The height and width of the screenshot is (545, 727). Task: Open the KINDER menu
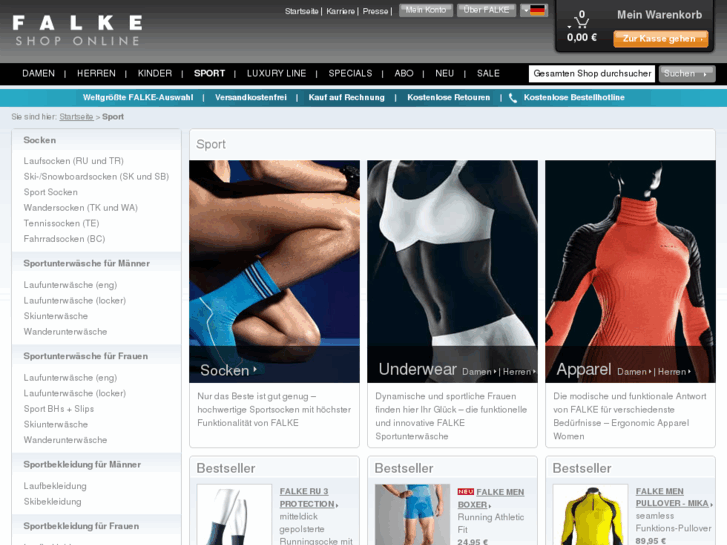click(154, 74)
